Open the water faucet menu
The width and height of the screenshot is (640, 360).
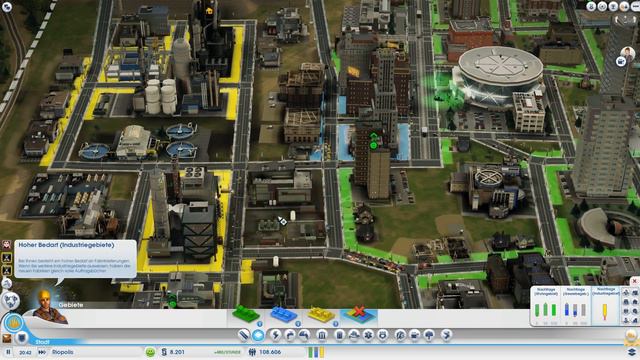point(290,335)
